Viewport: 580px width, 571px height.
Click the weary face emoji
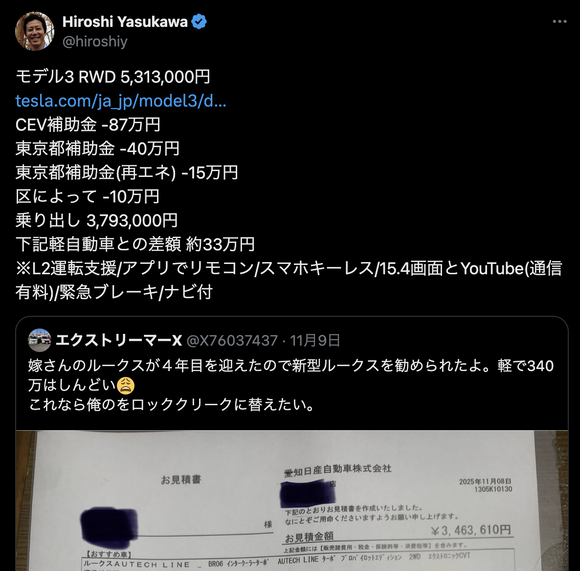click(x=125, y=386)
